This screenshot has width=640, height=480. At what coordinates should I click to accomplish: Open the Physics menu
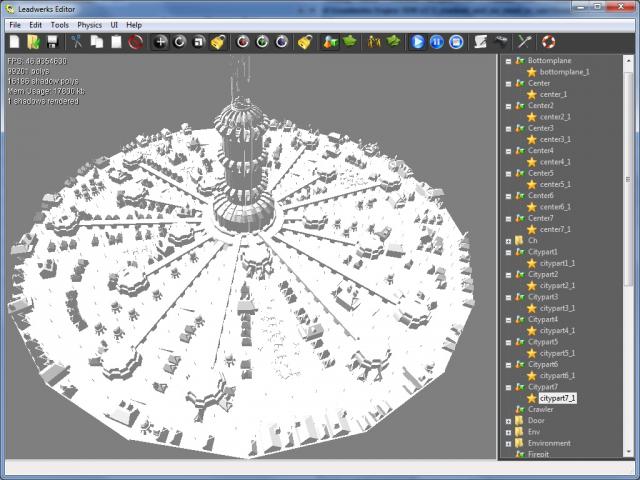[89, 24]
